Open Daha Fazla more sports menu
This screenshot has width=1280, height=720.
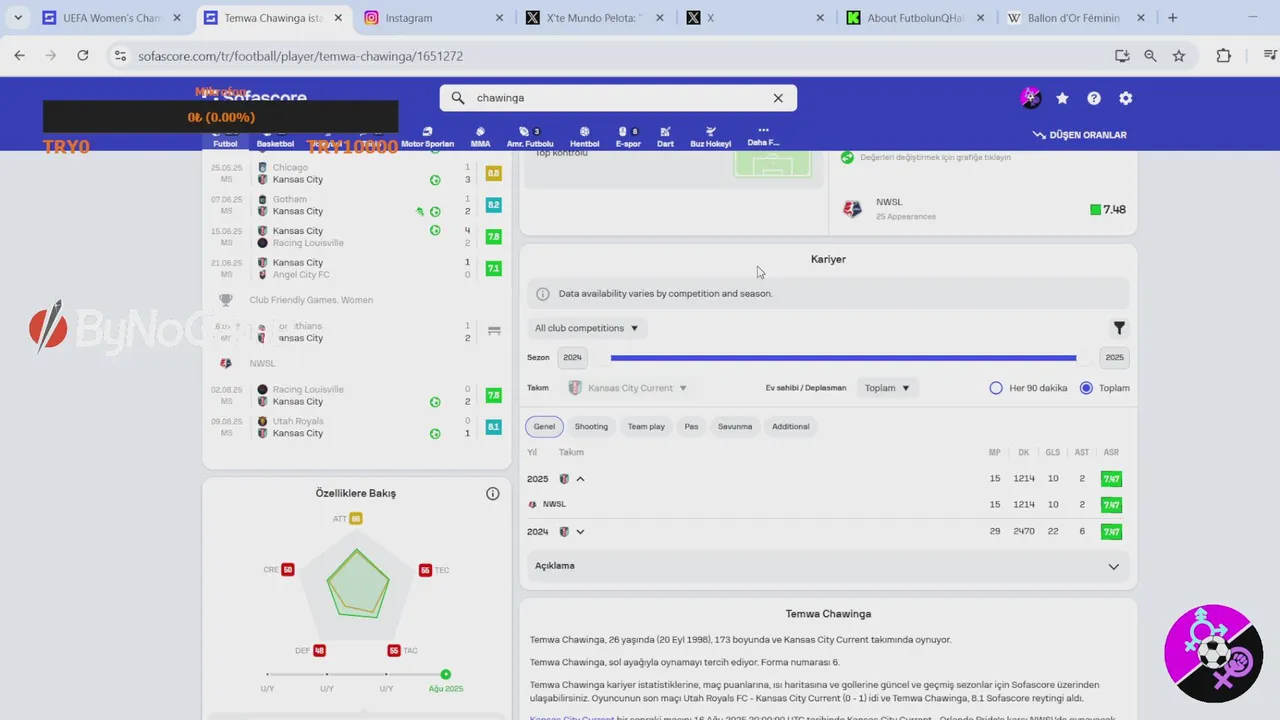pos(763,136)
